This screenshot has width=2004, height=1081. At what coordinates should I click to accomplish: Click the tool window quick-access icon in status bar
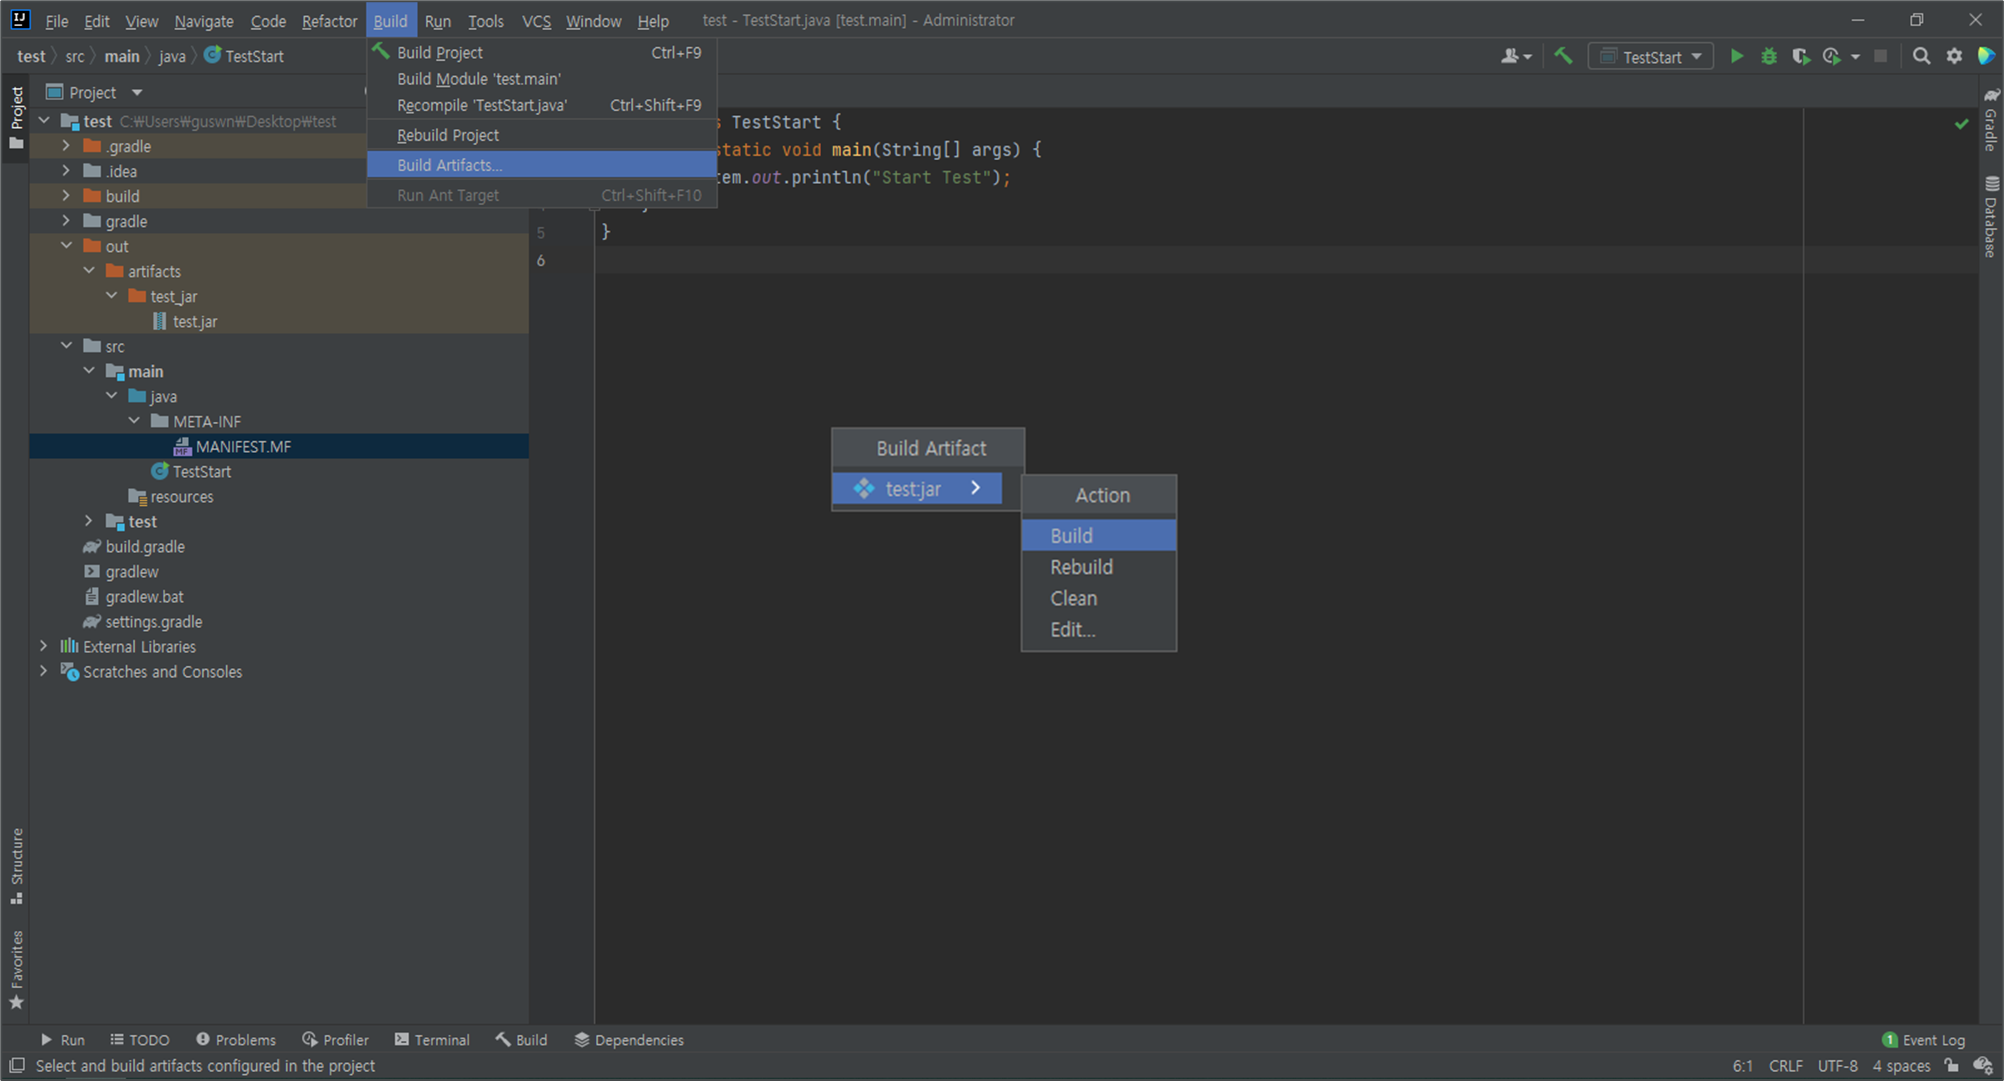(17, 1066)
